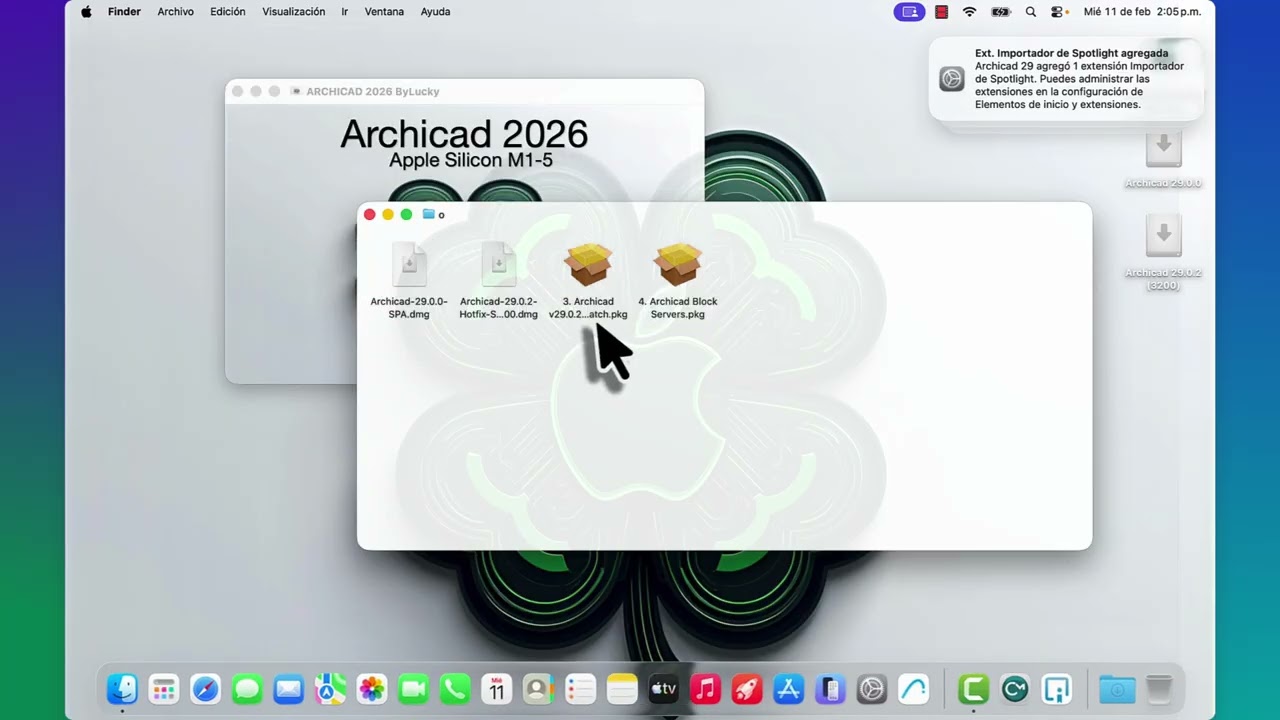Open the Edición menu
This screenshot has height=720, width=1280.
tap(228, 12)
